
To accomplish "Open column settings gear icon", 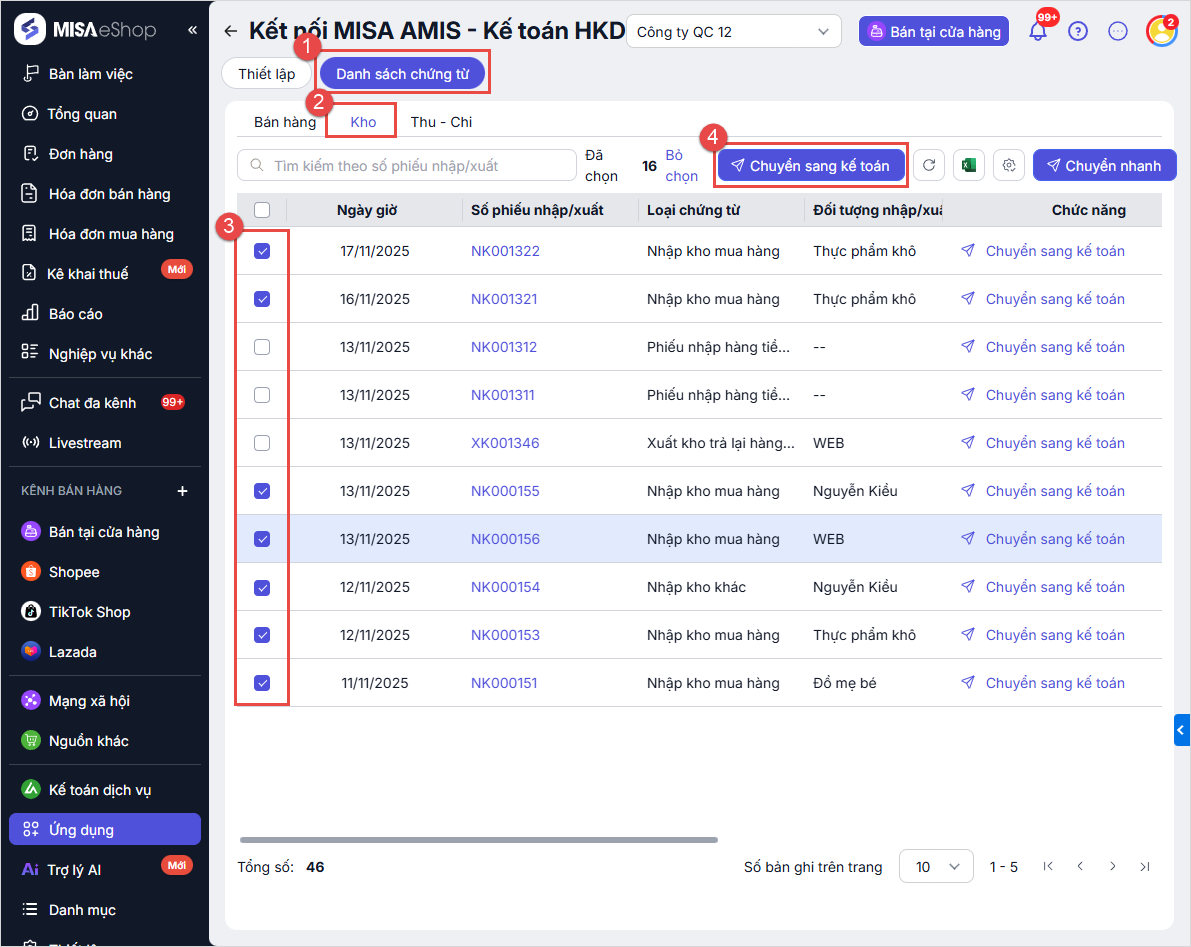I will pyautogui.click(x=1009, y=166).
